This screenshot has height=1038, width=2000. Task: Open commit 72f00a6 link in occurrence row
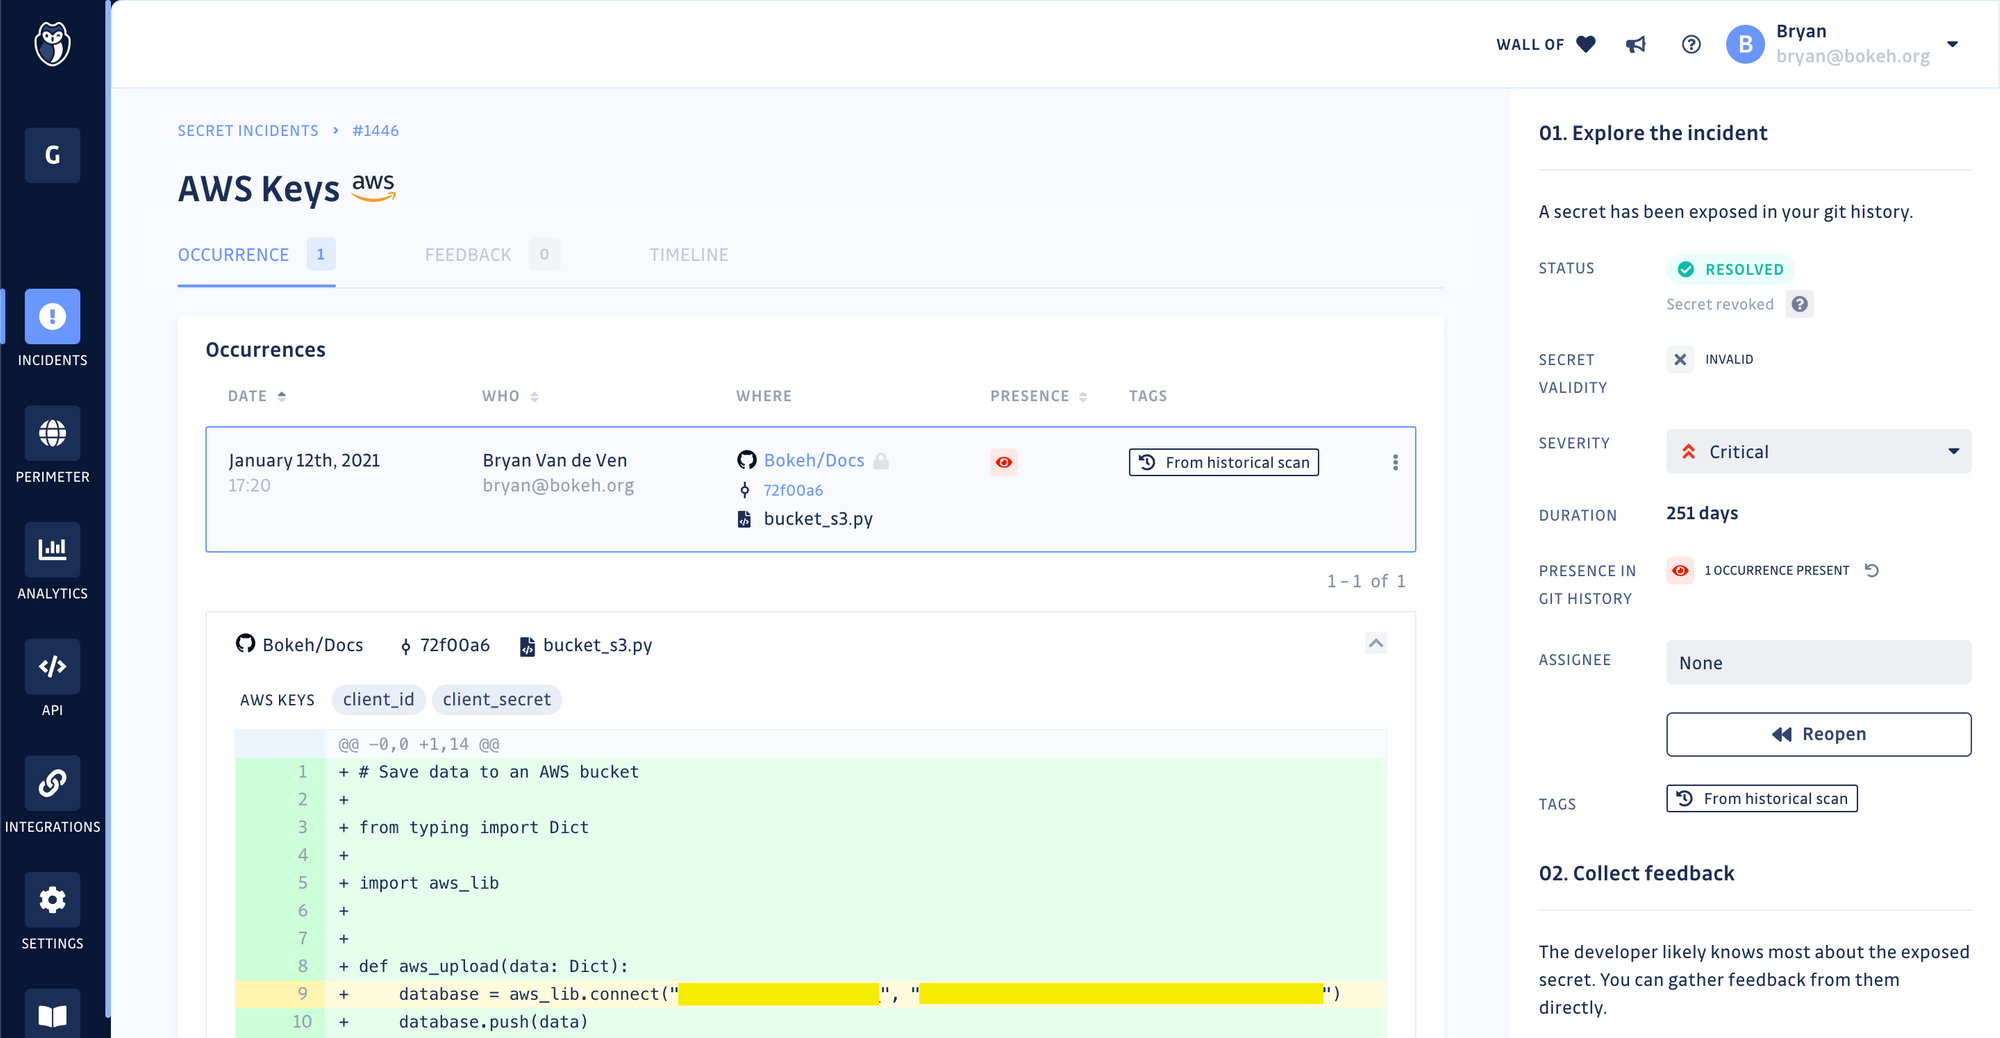793,490
